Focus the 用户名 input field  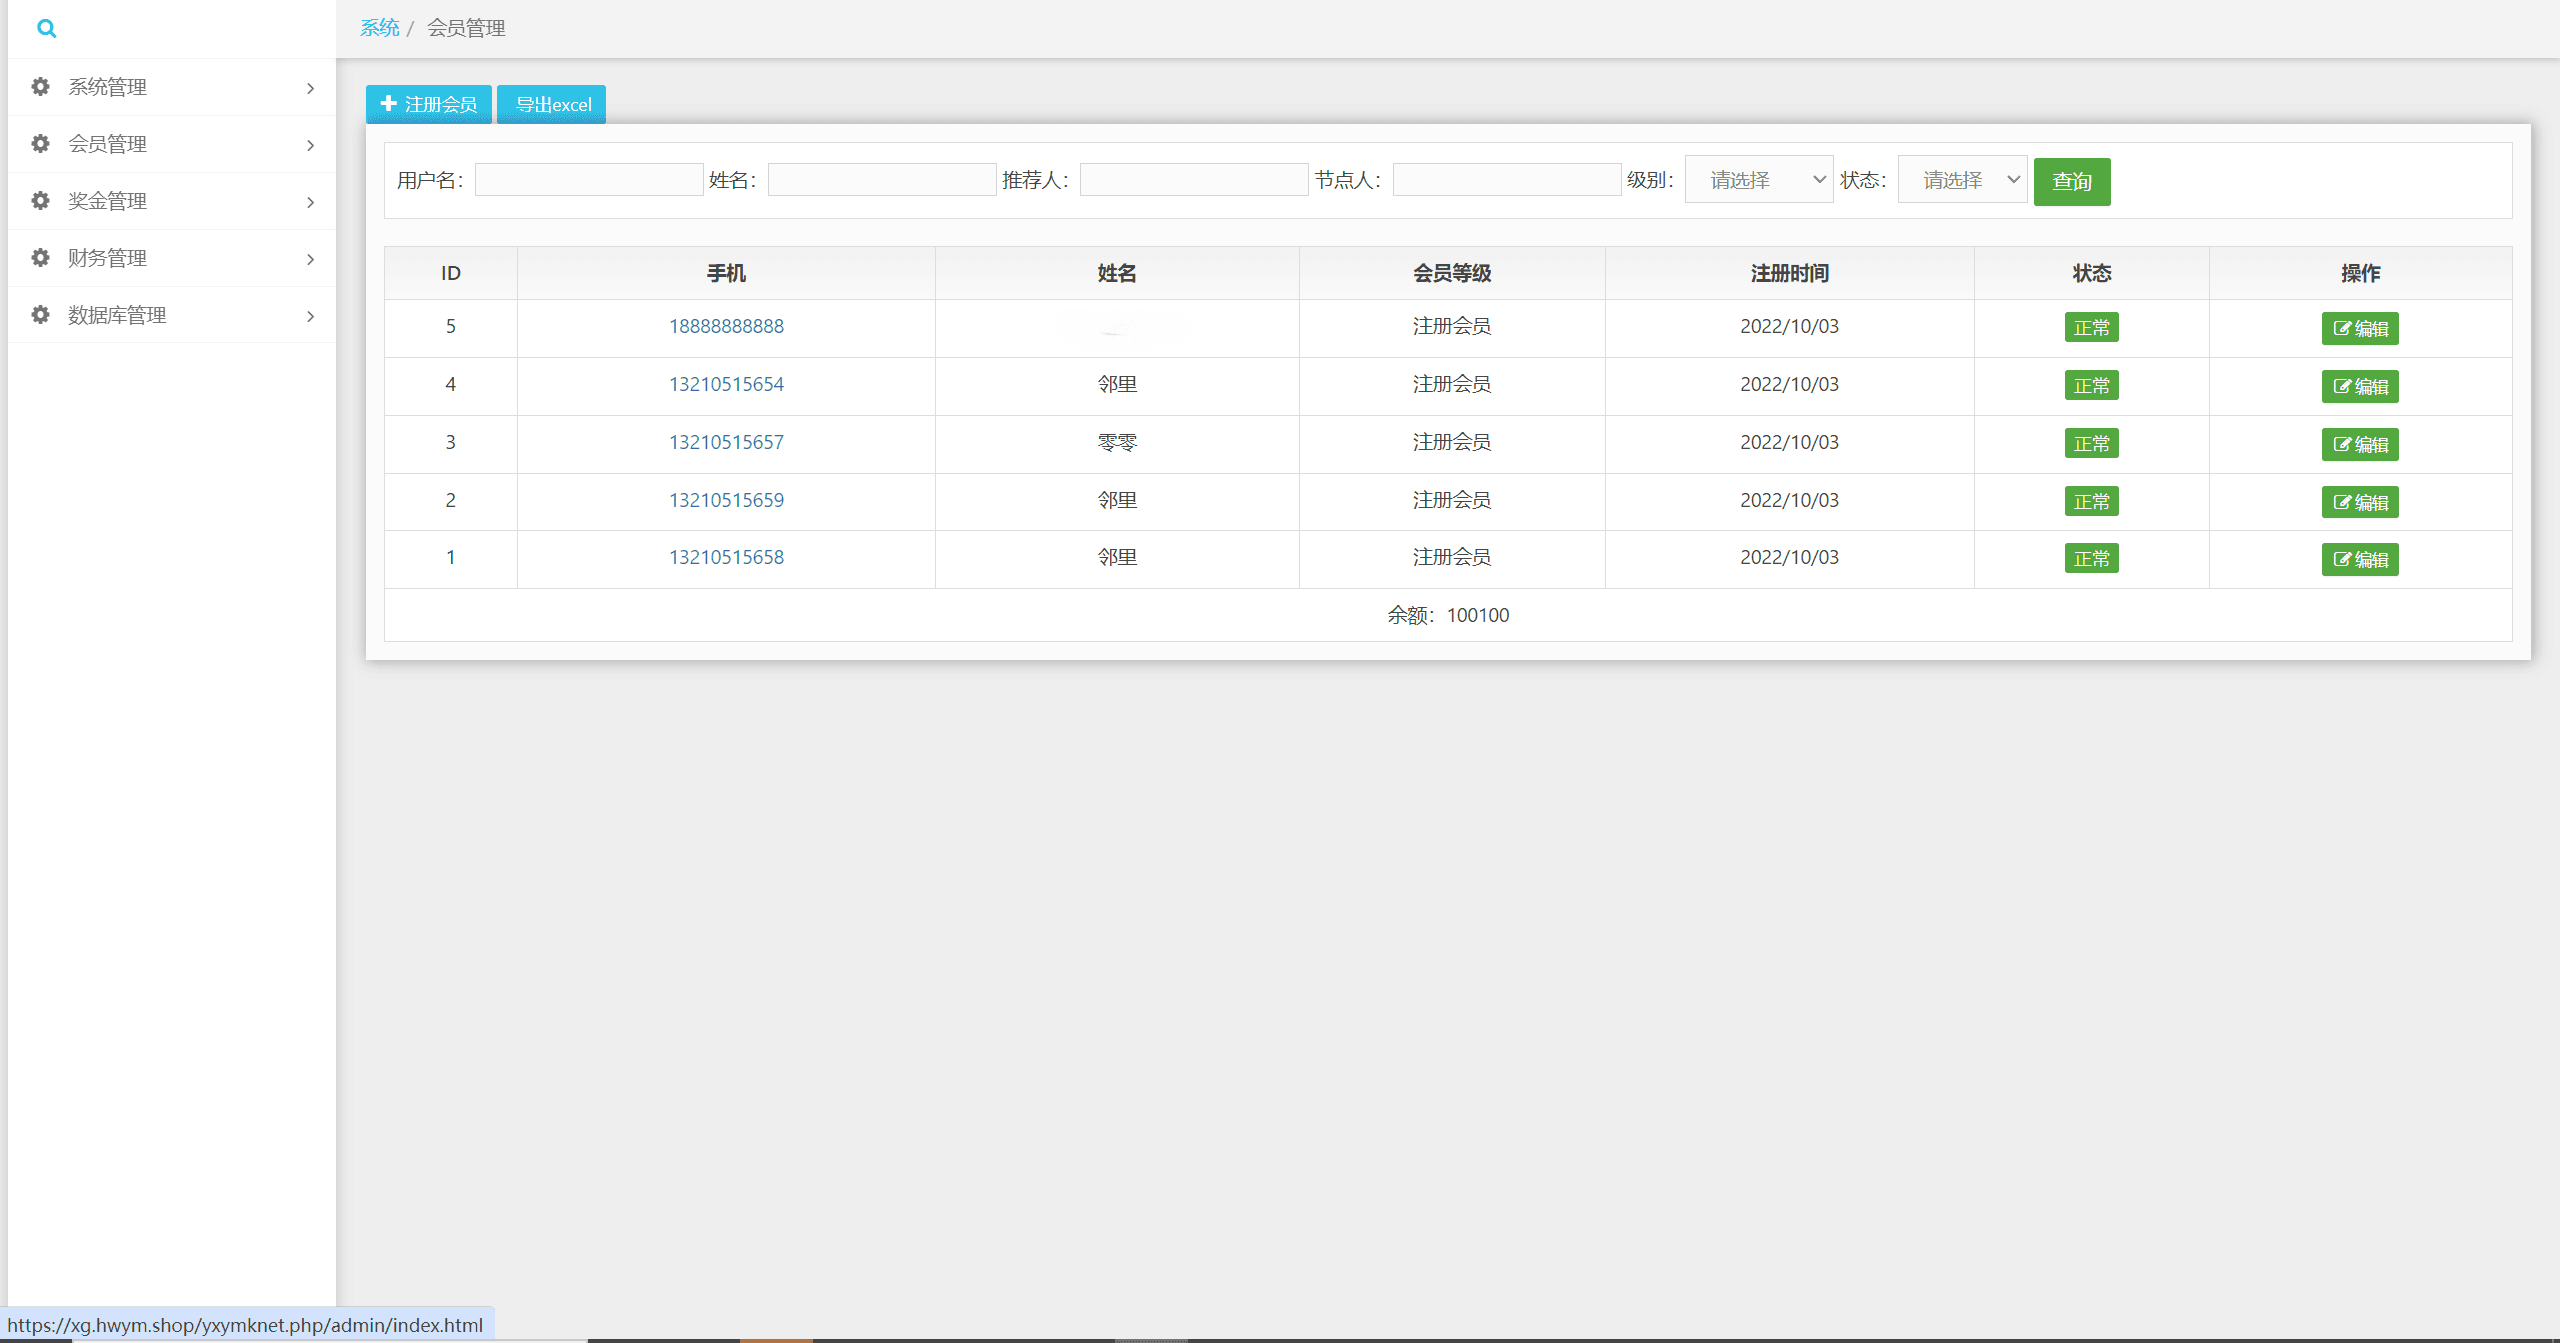589,180
